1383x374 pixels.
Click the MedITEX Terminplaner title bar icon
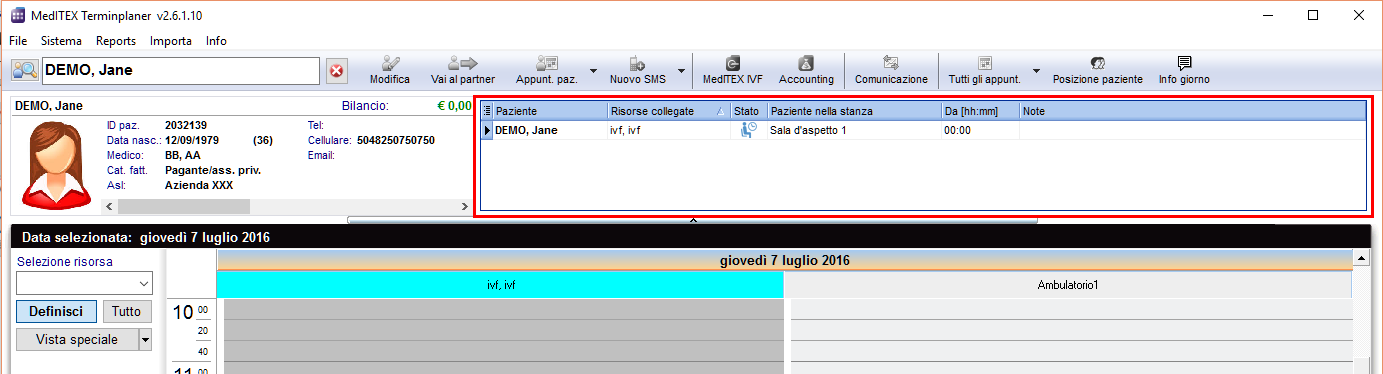pos(18,15)
